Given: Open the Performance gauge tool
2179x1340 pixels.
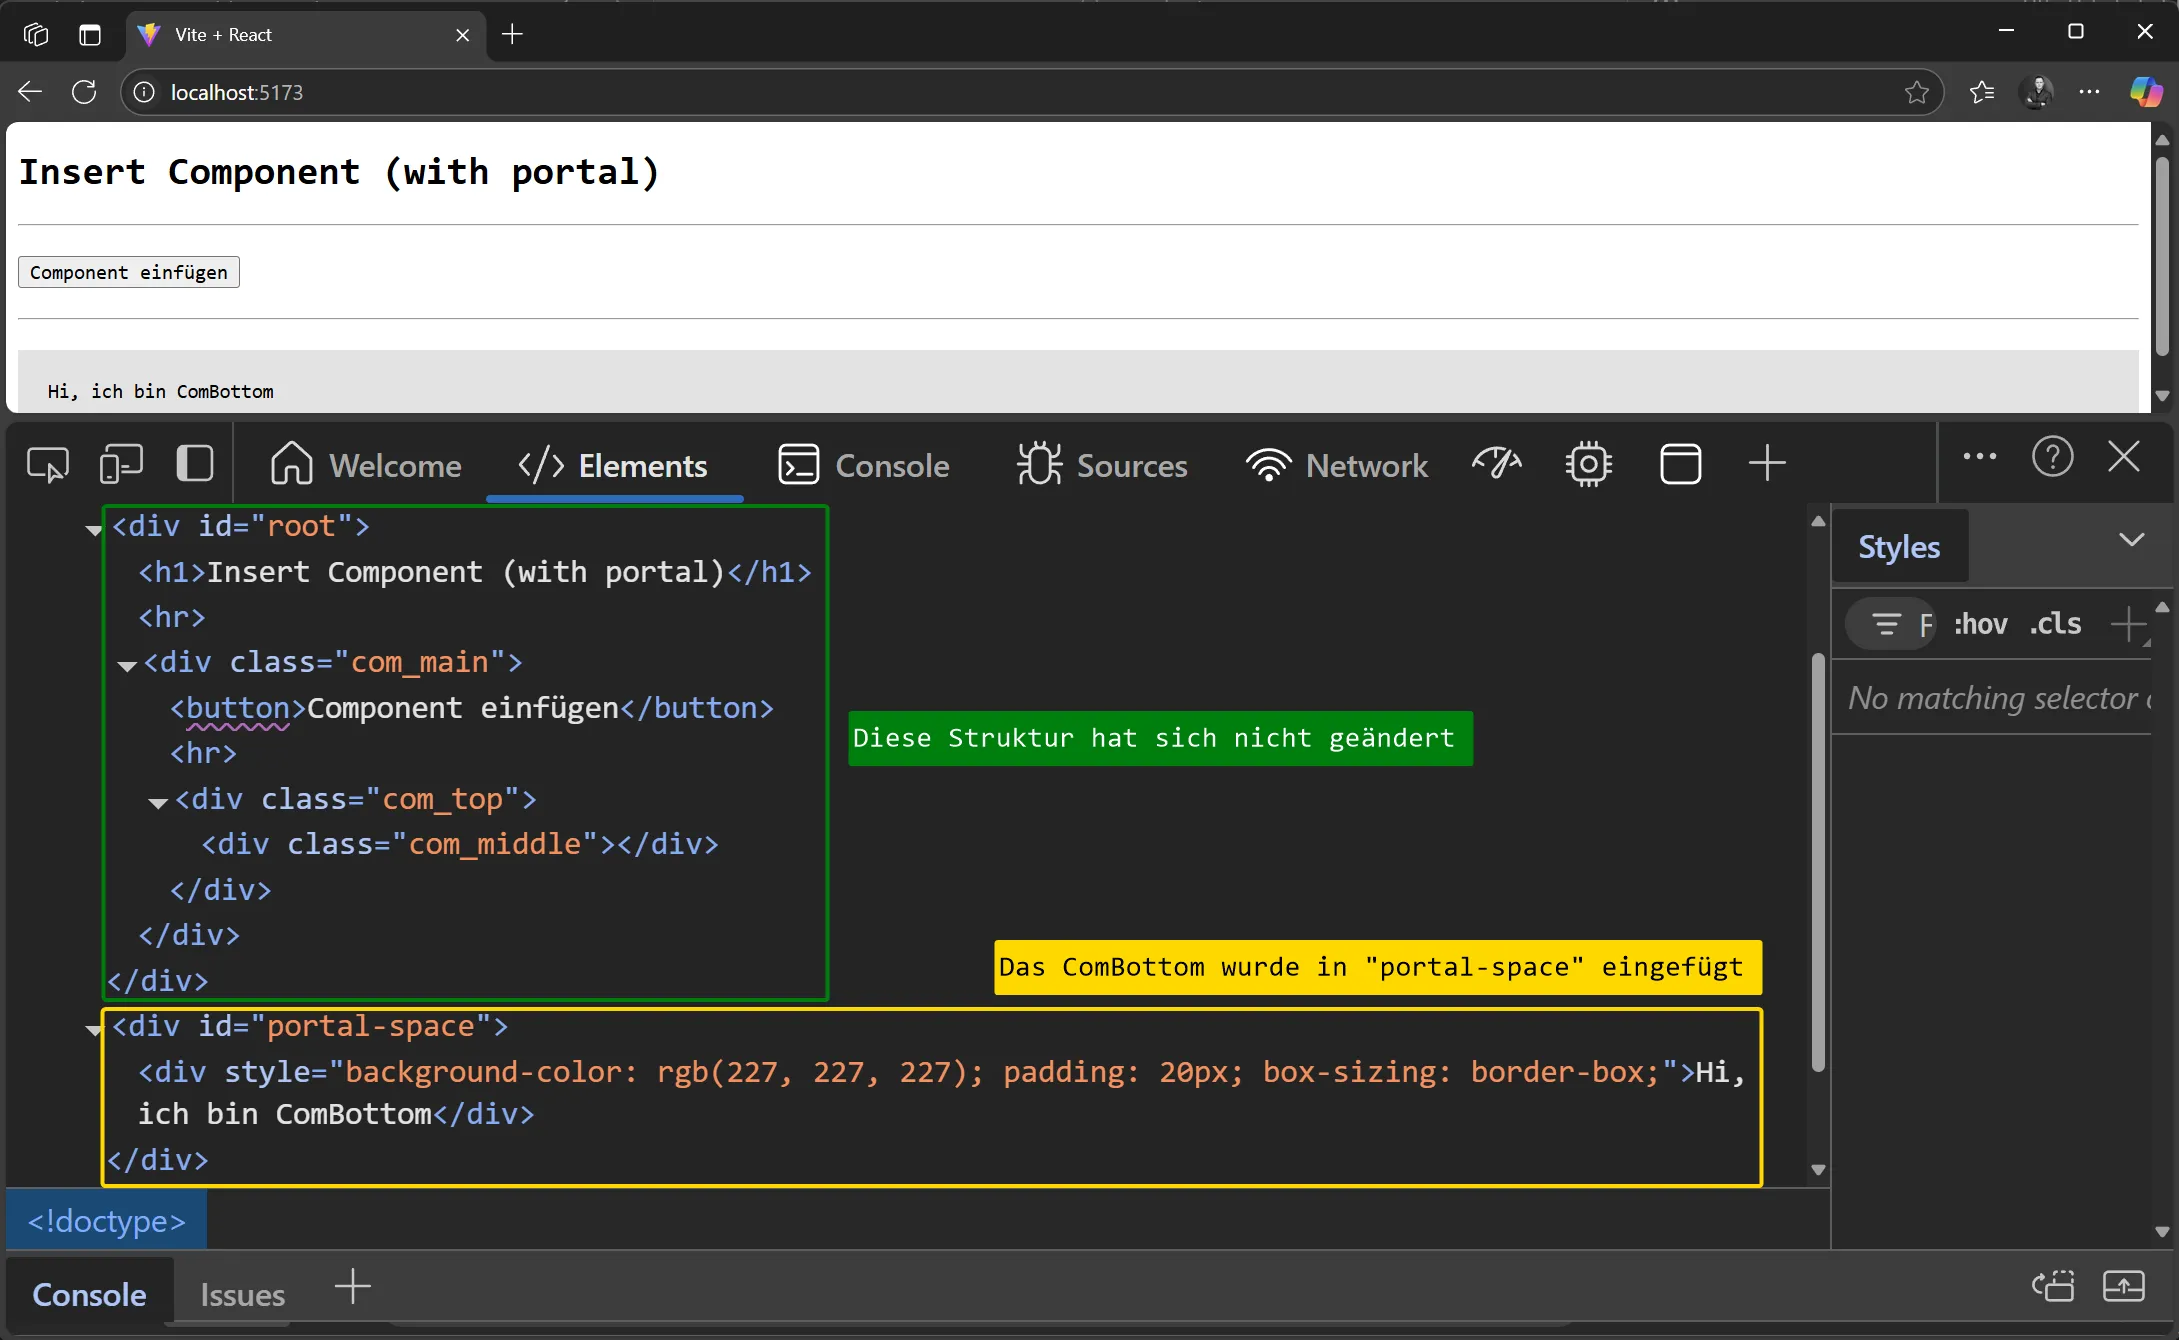Looking at the screenshot, I should pos(1497,464).
